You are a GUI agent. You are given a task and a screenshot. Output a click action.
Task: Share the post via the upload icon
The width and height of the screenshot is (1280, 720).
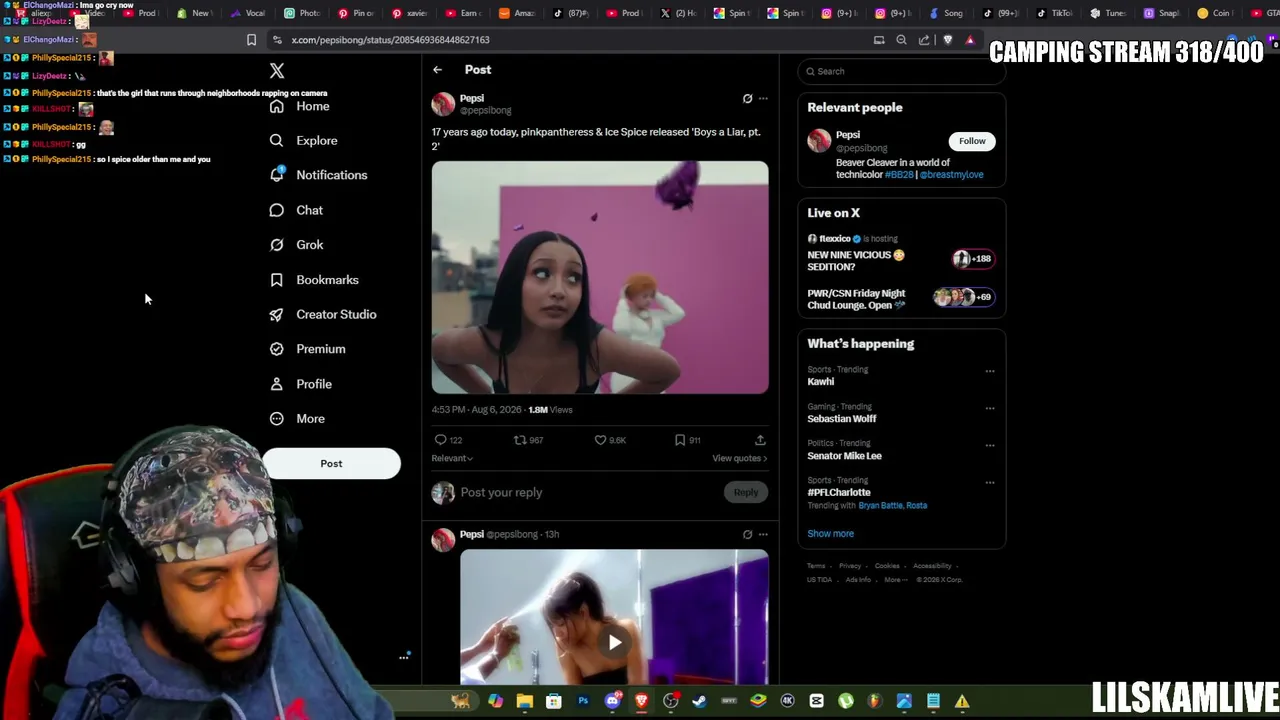[x=760, y=440]
